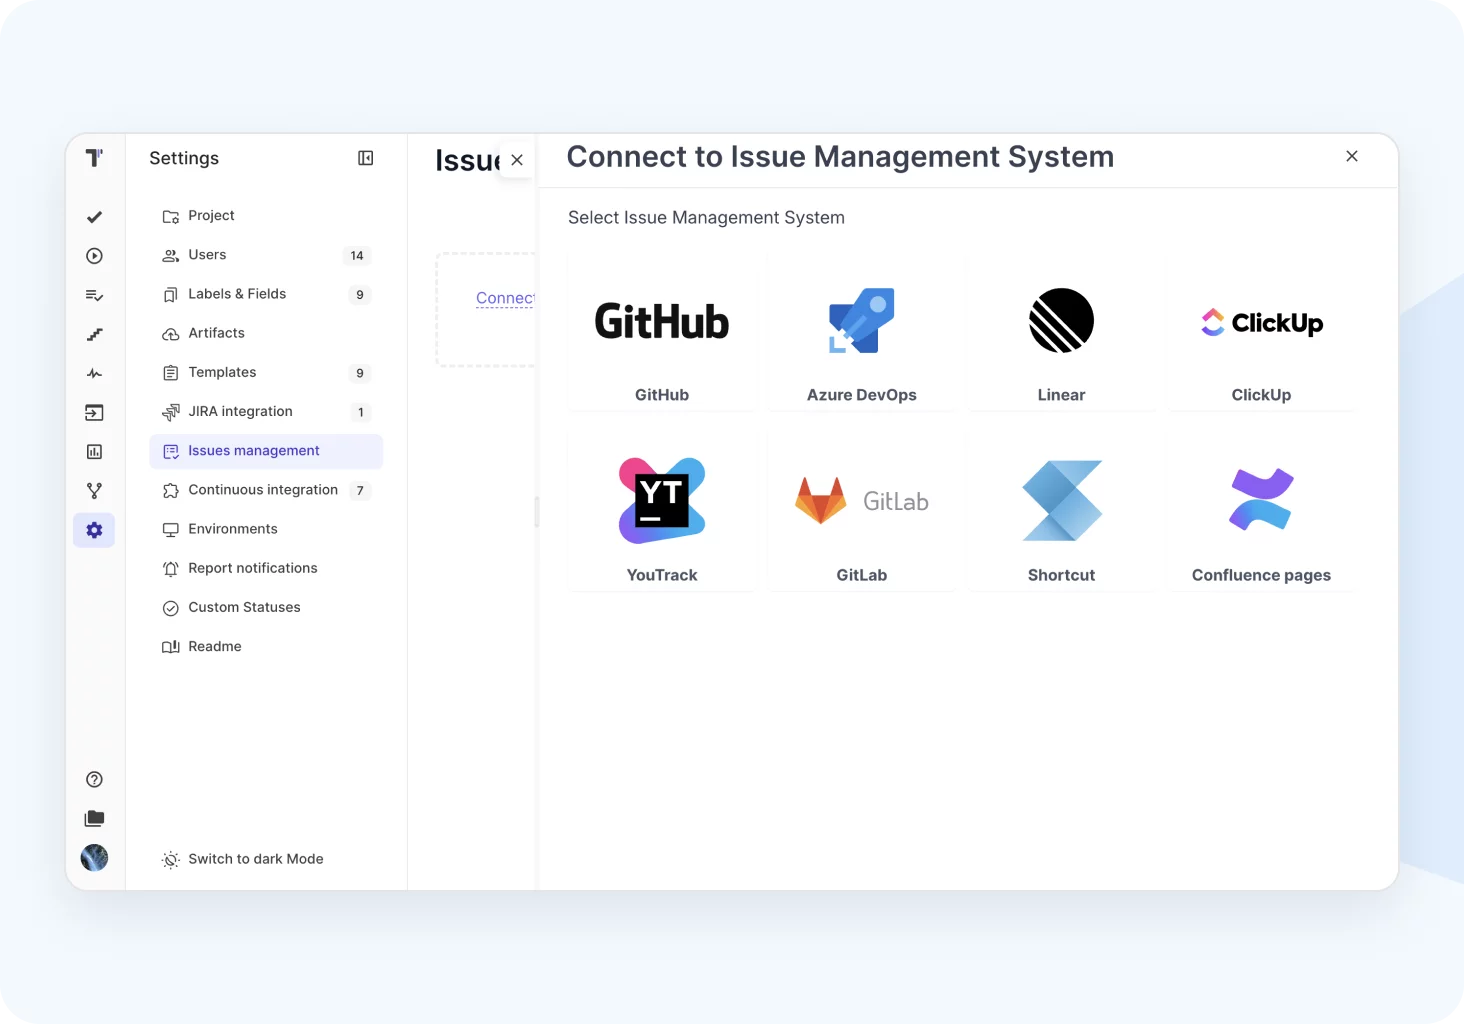The height and width of the screenshot is (1024, 1464).
Task: Open Report notifications settings
Action: [x=252, y=568]
